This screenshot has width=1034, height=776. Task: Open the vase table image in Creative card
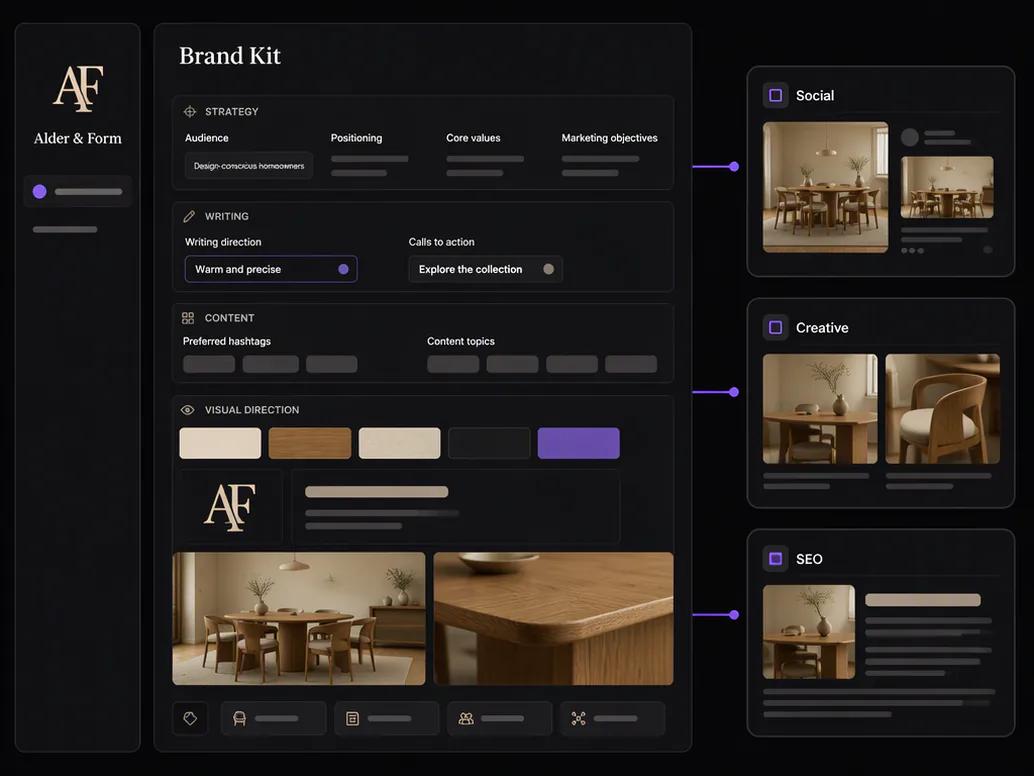coord(820,409)
